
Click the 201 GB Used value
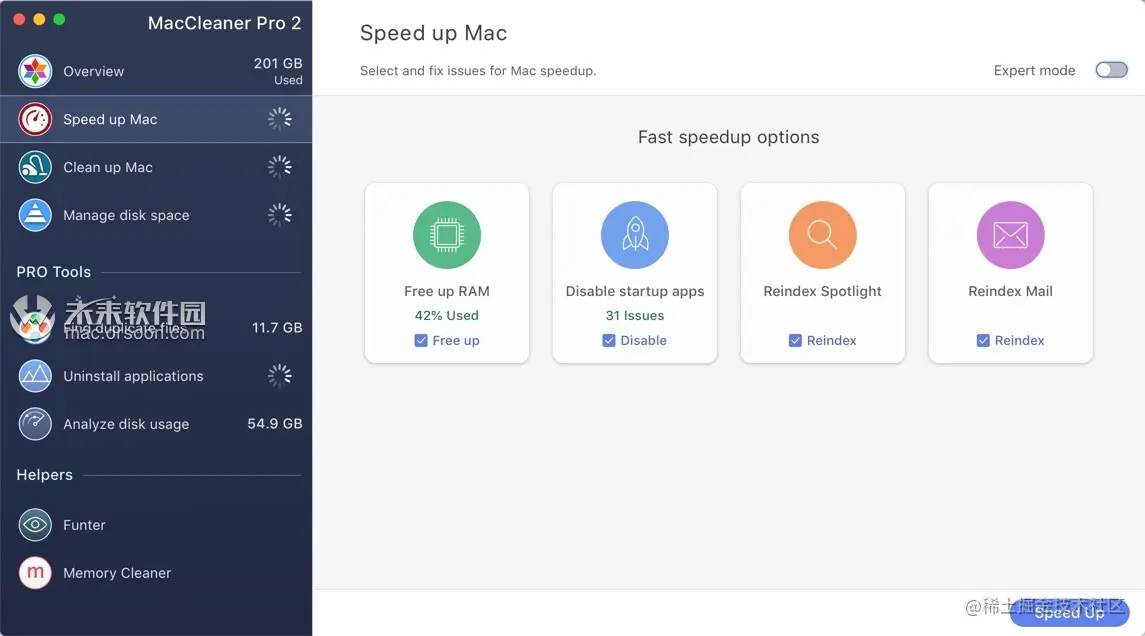277,71
